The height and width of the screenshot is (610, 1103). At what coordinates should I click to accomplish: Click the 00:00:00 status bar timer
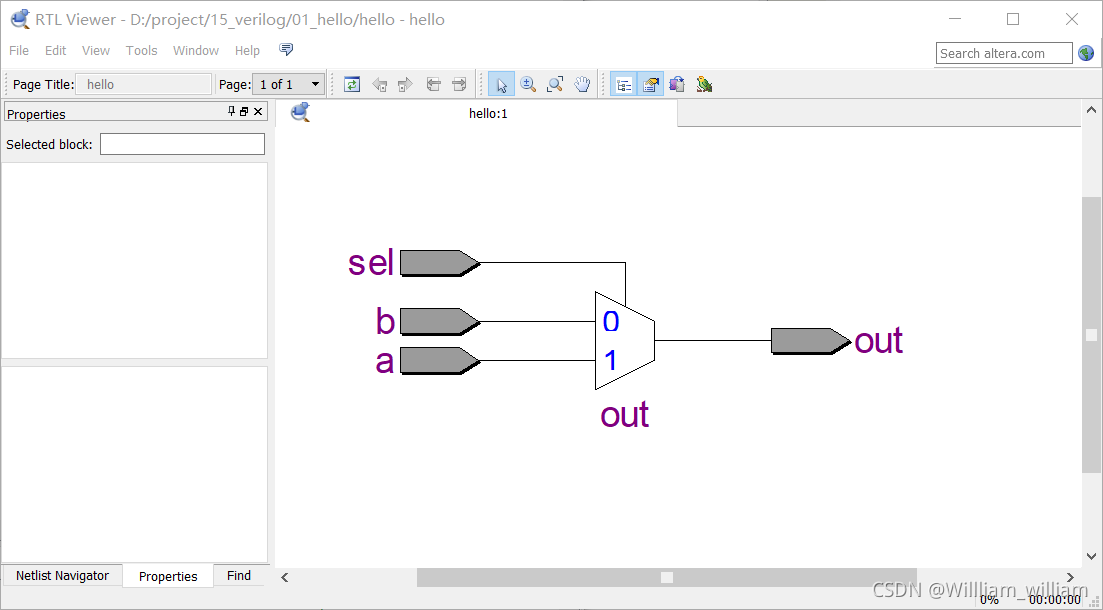pos(1054,599)
